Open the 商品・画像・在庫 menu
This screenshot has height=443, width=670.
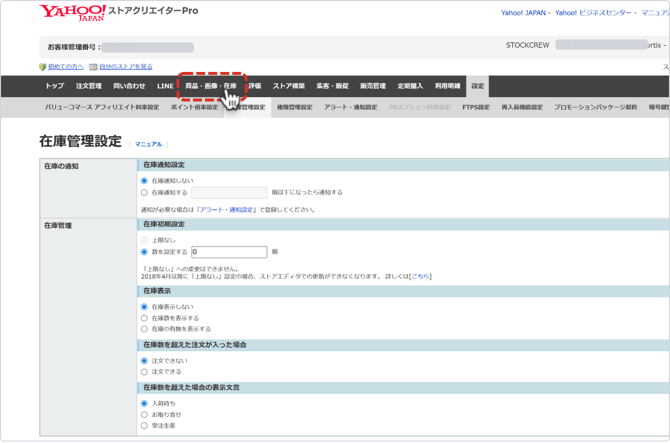[210, 86]
